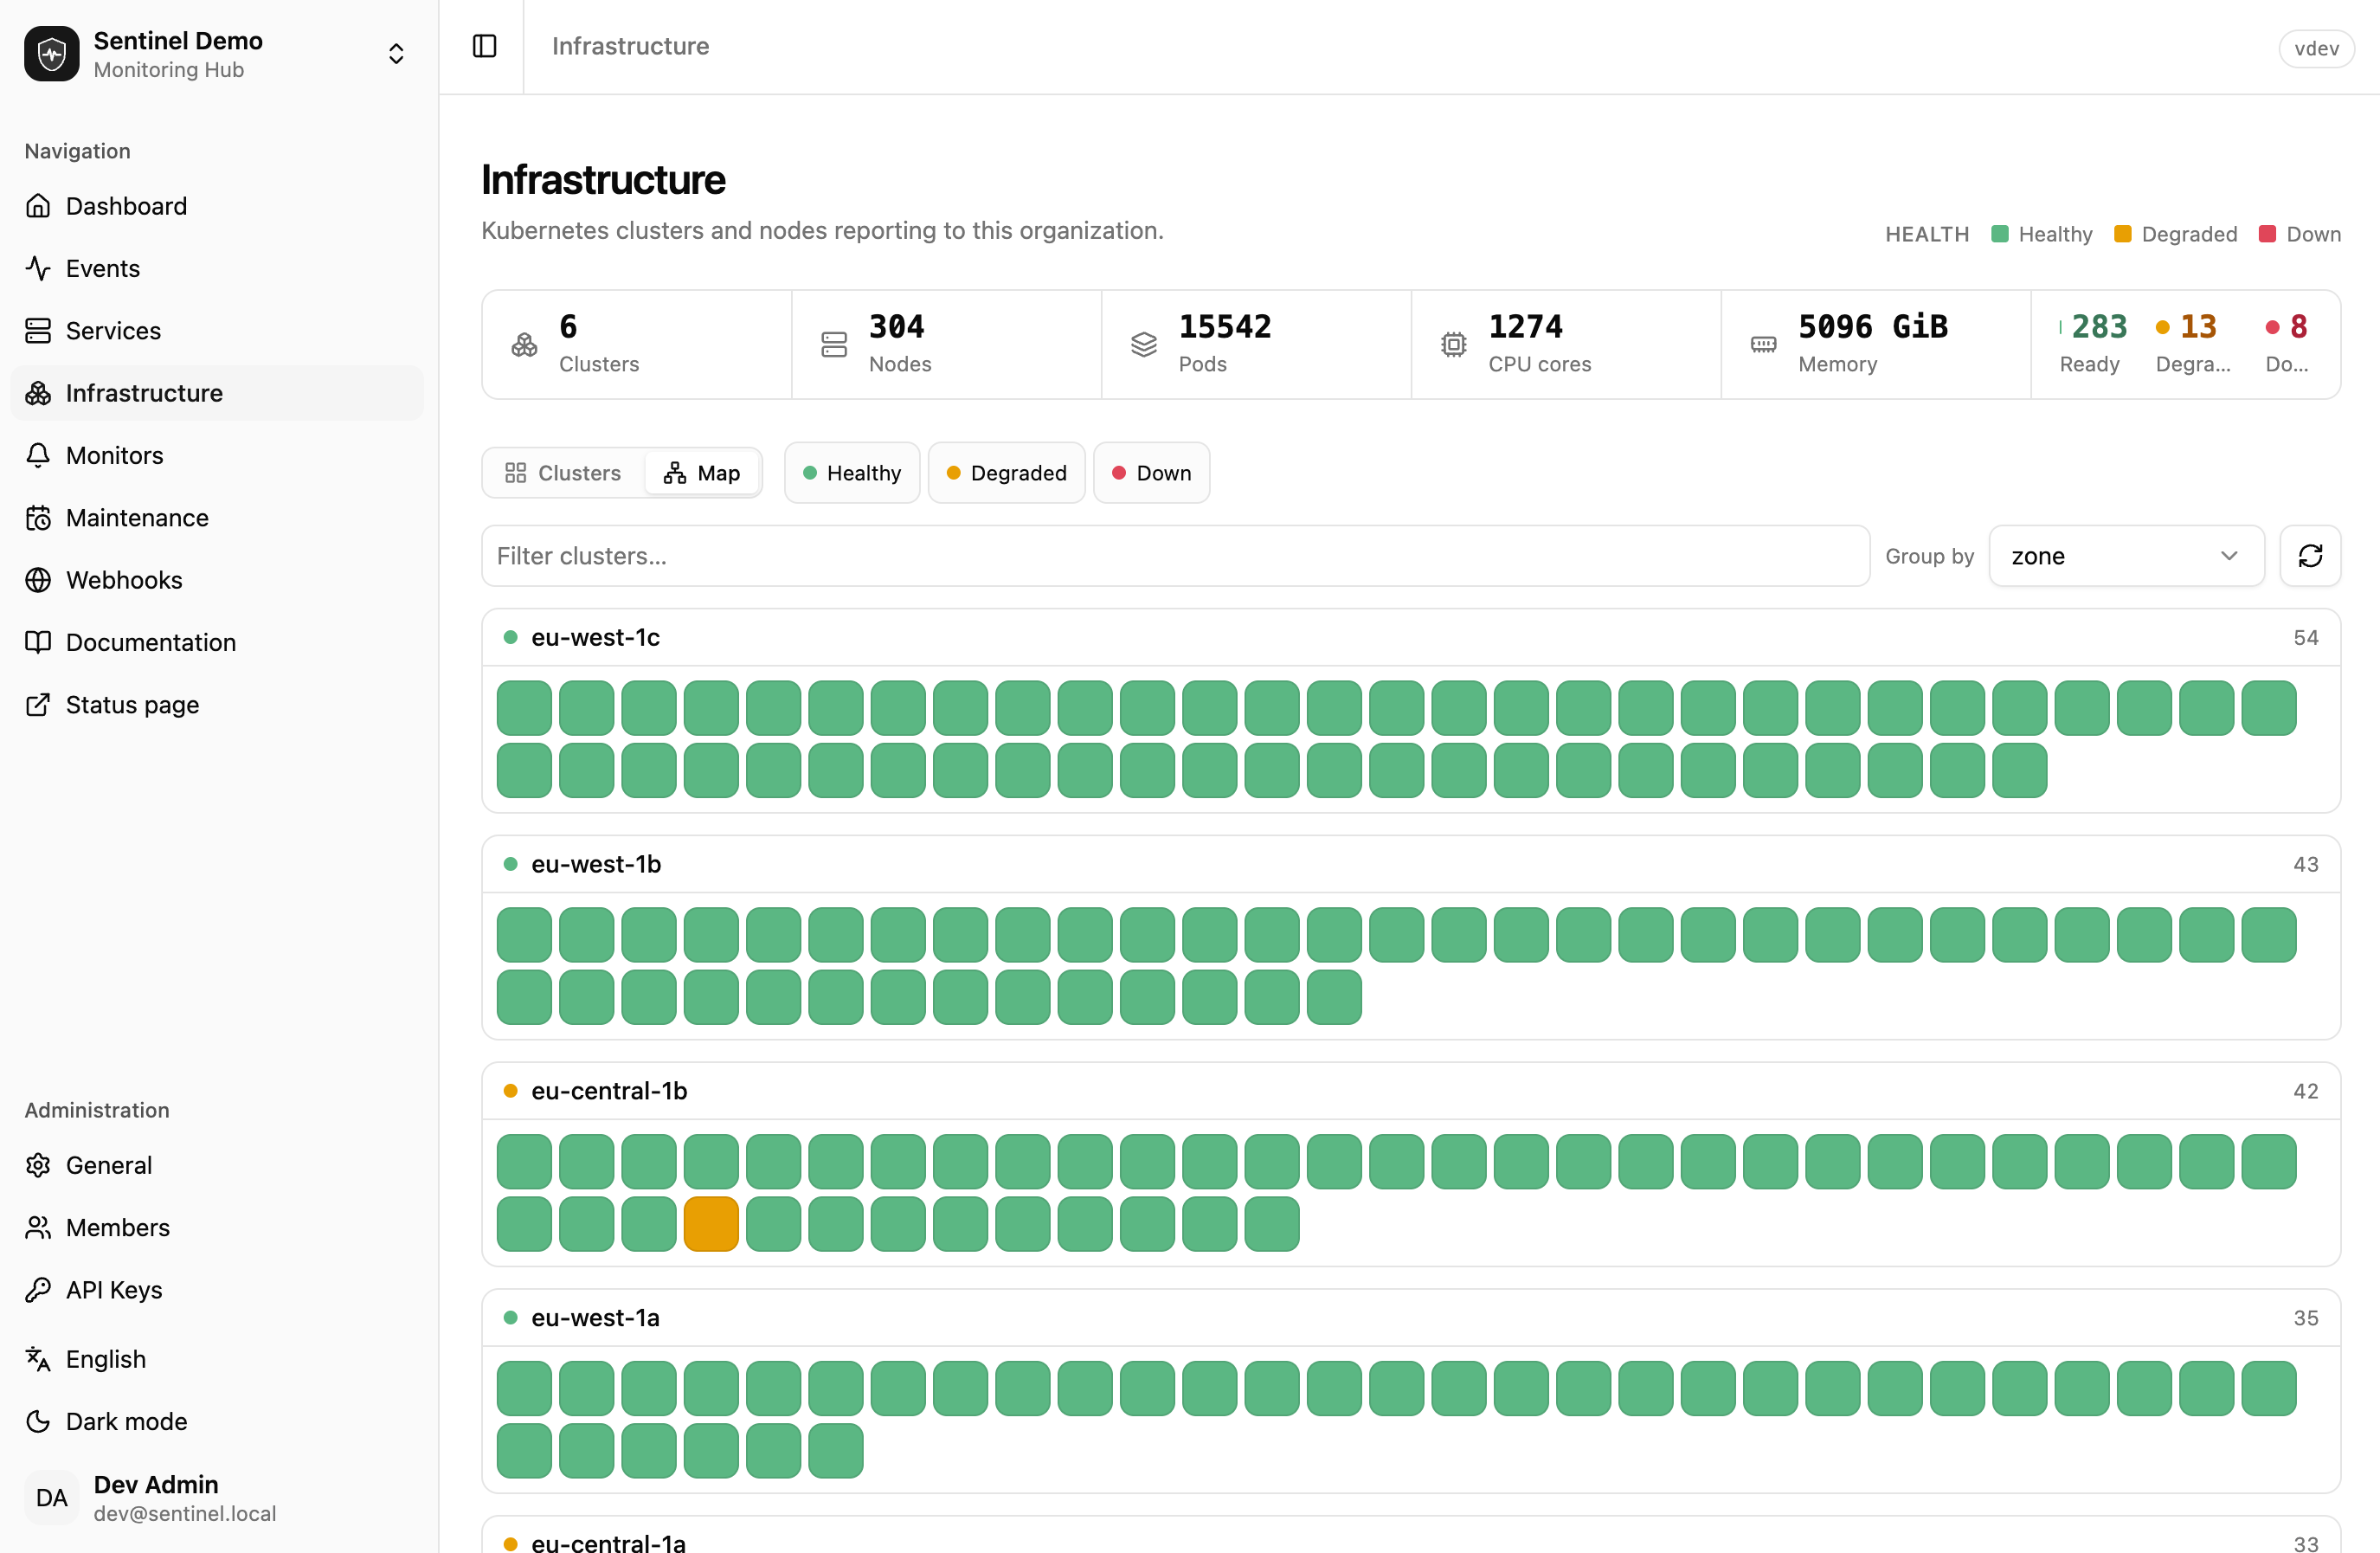Screen dimensions: 2380x1553
Task: Click the Dev Admin account name
Action: pyautogui.click(x=156, y=1484)
